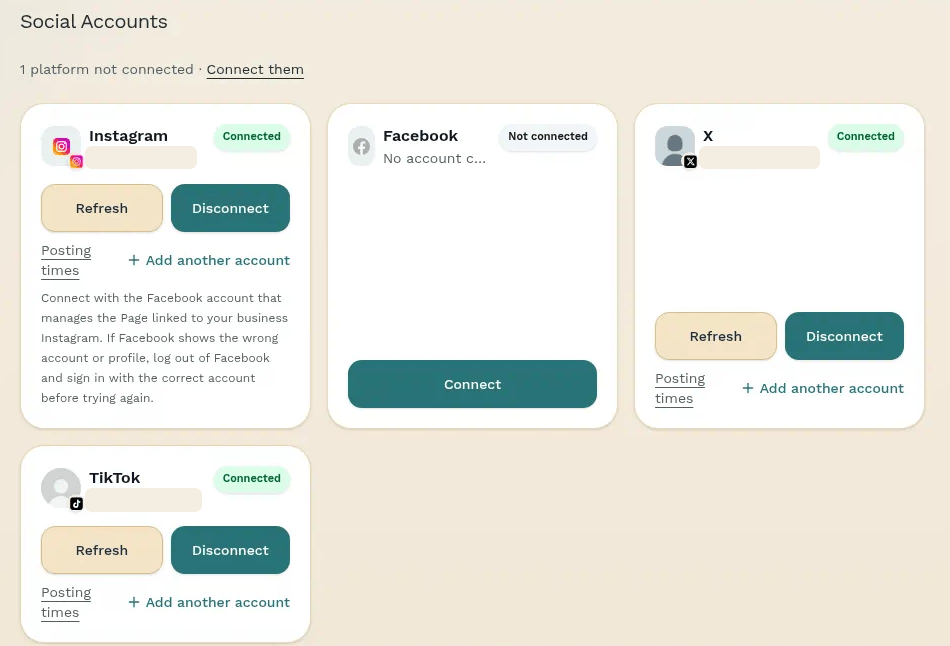
Task: Add another account under Instagram
Action: 209,260
